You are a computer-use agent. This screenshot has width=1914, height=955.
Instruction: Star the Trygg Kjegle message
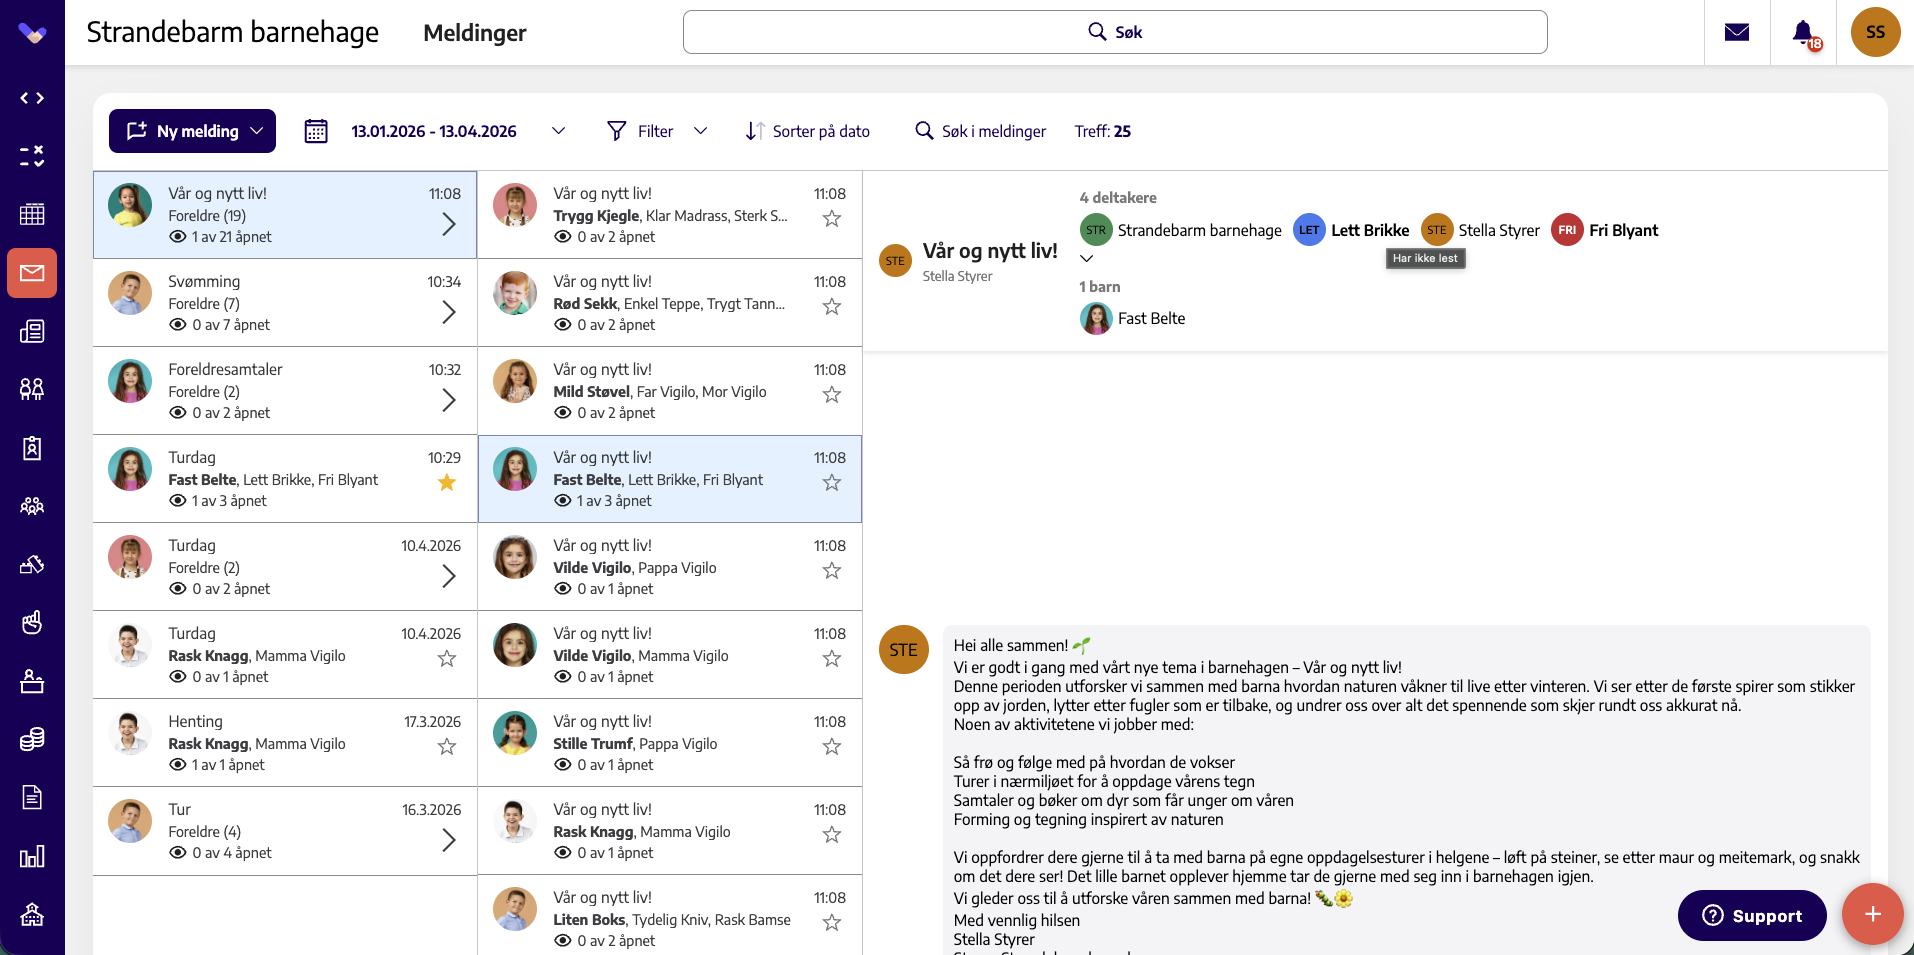point(832,219)
